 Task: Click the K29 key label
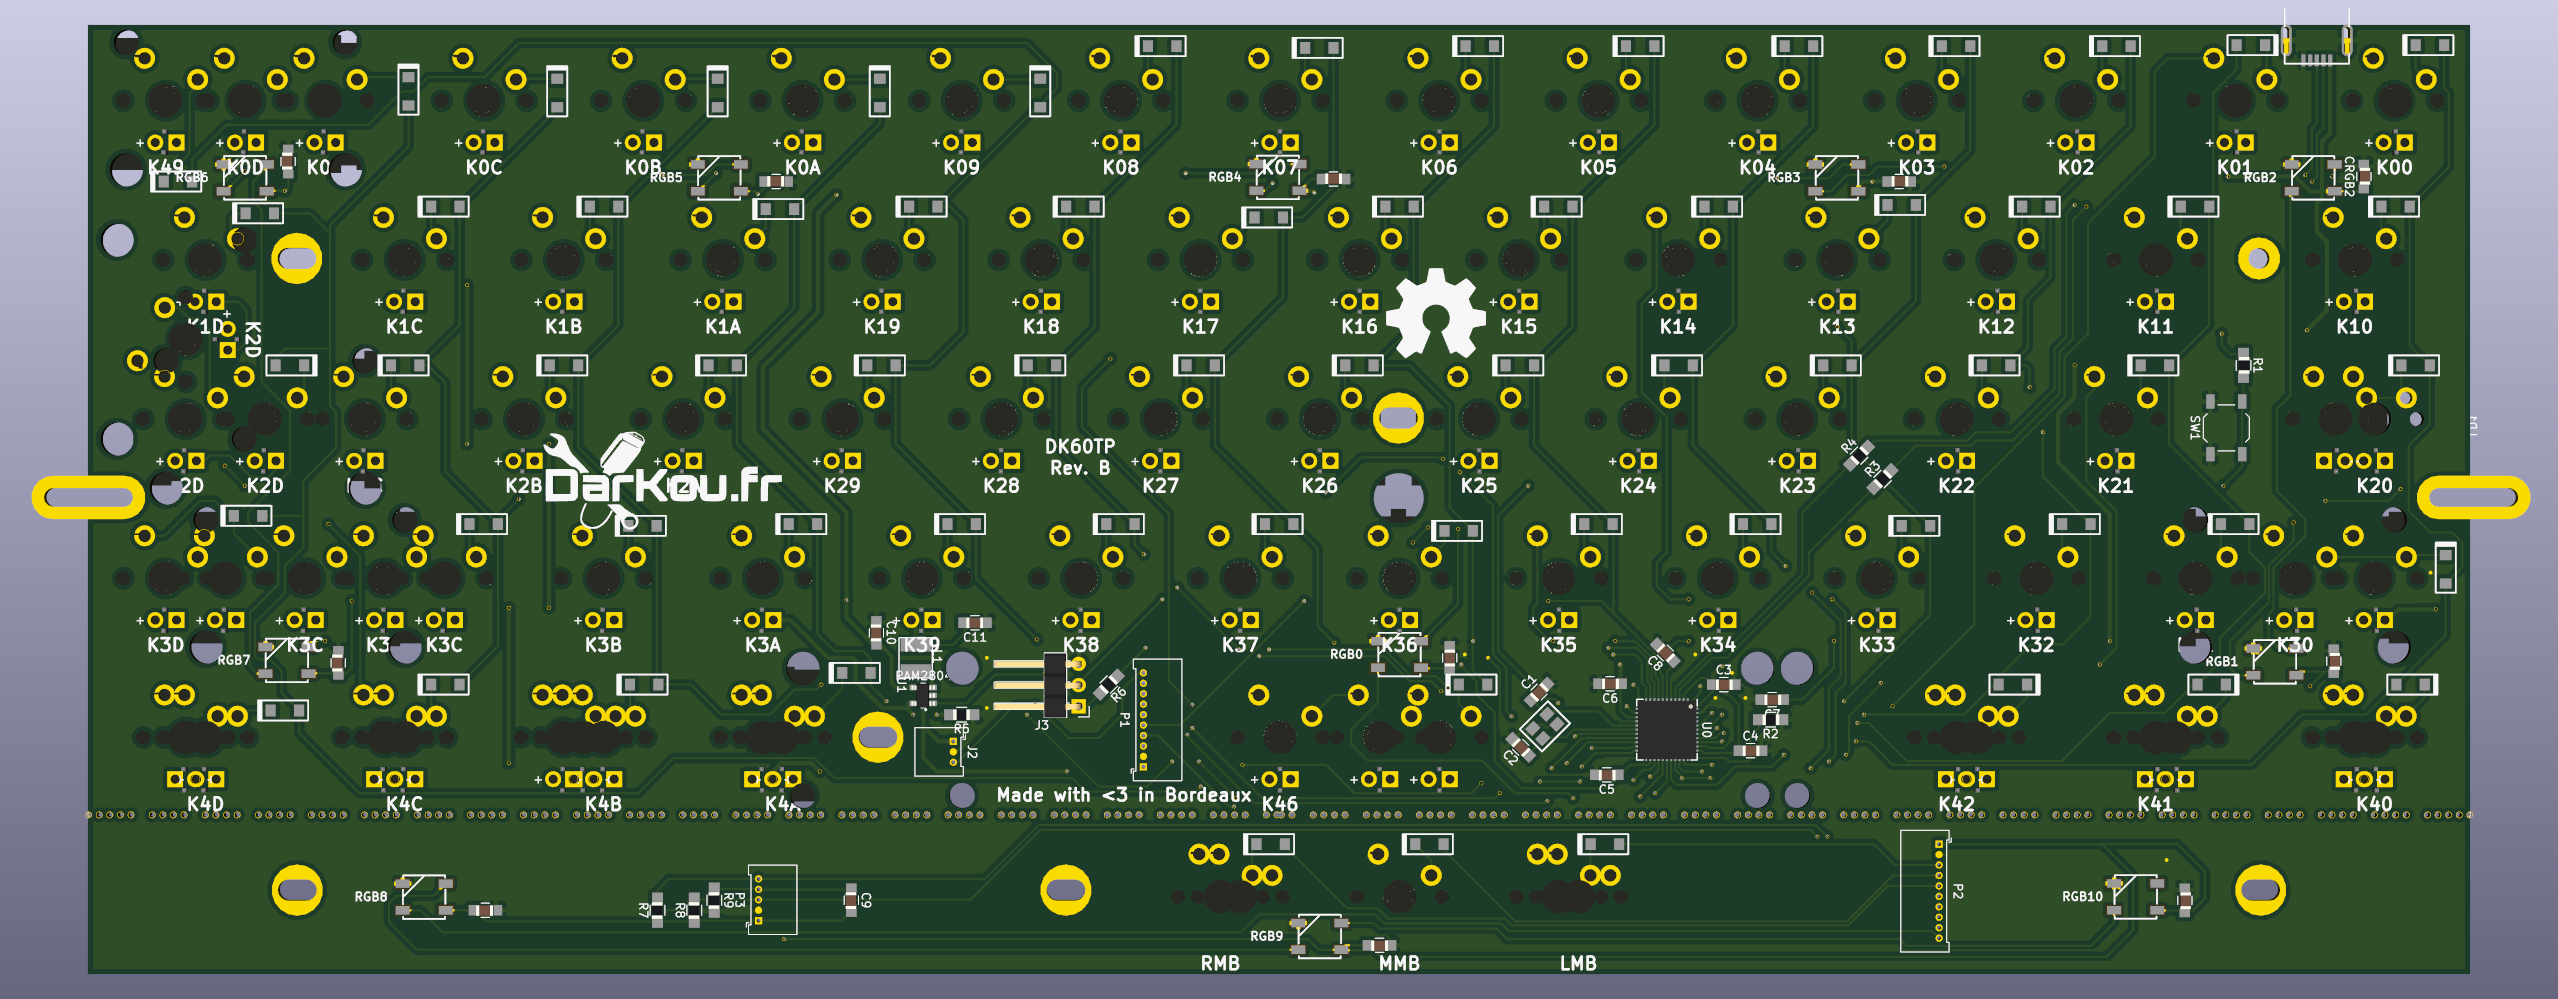pyautogui.click(x=842, y=485)
